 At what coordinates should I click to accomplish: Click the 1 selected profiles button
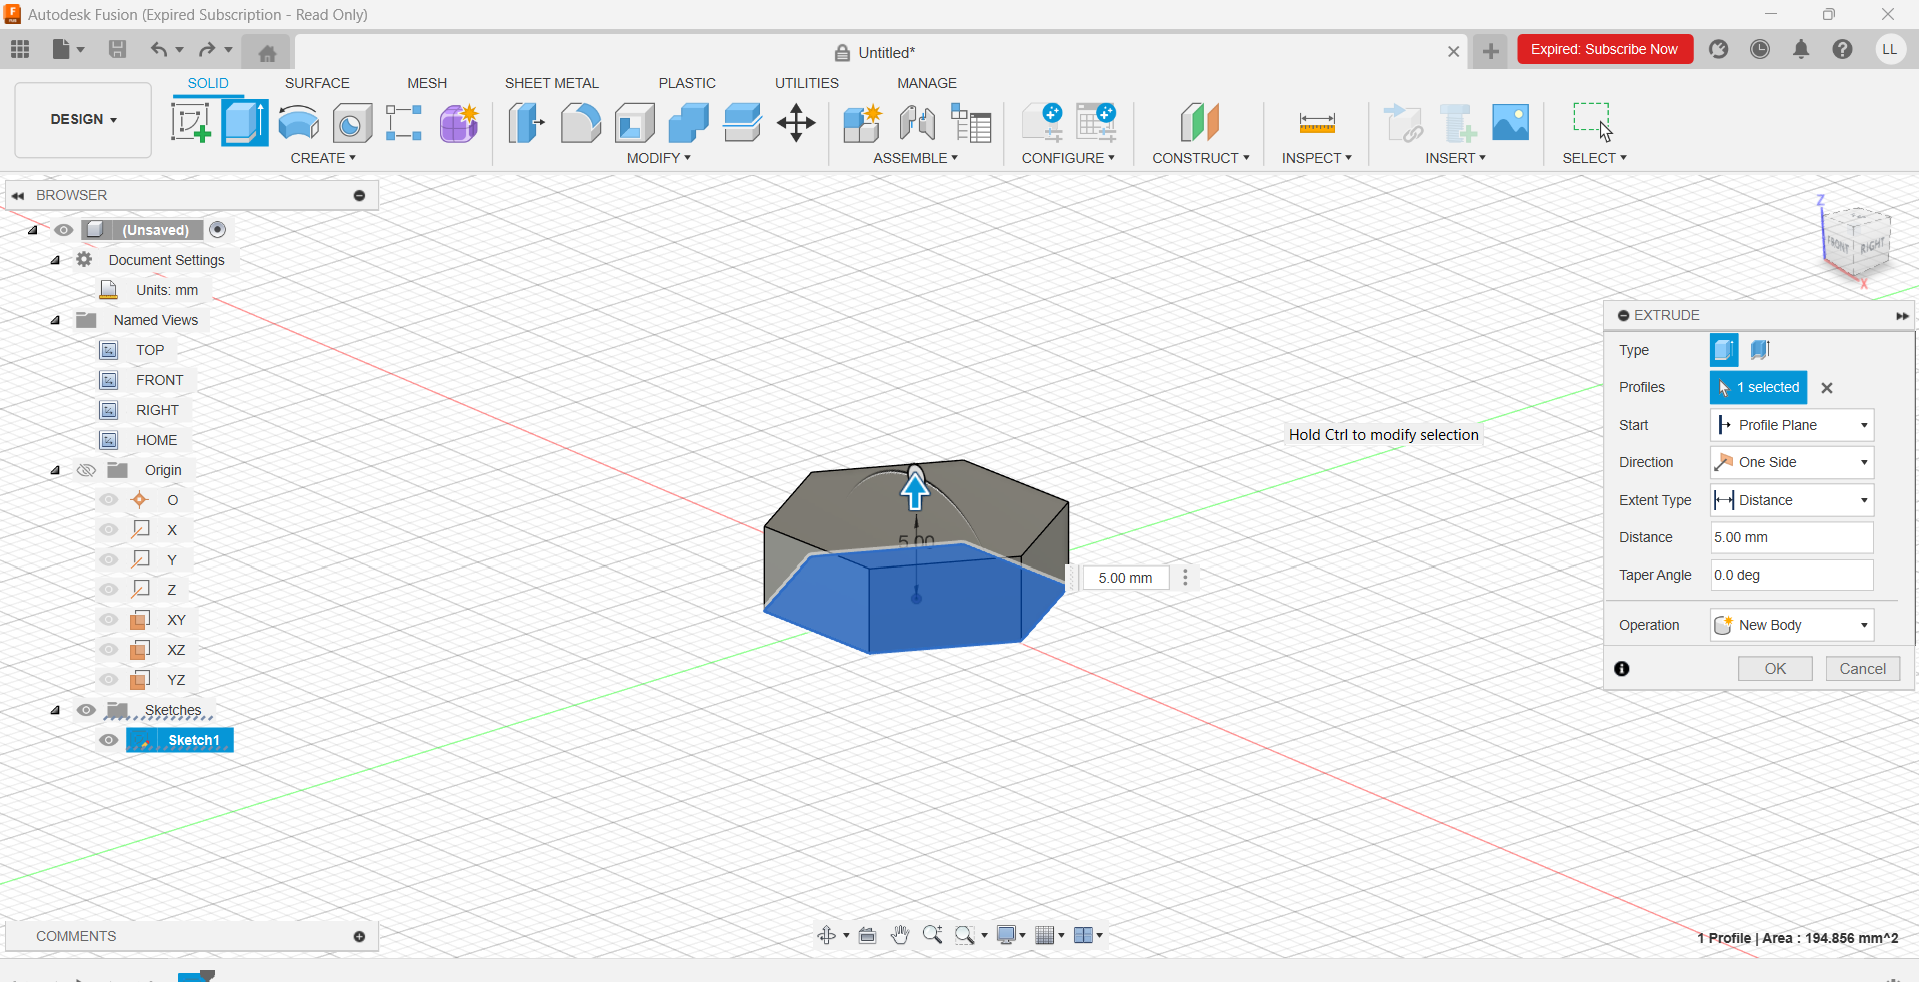point(1758,387)
